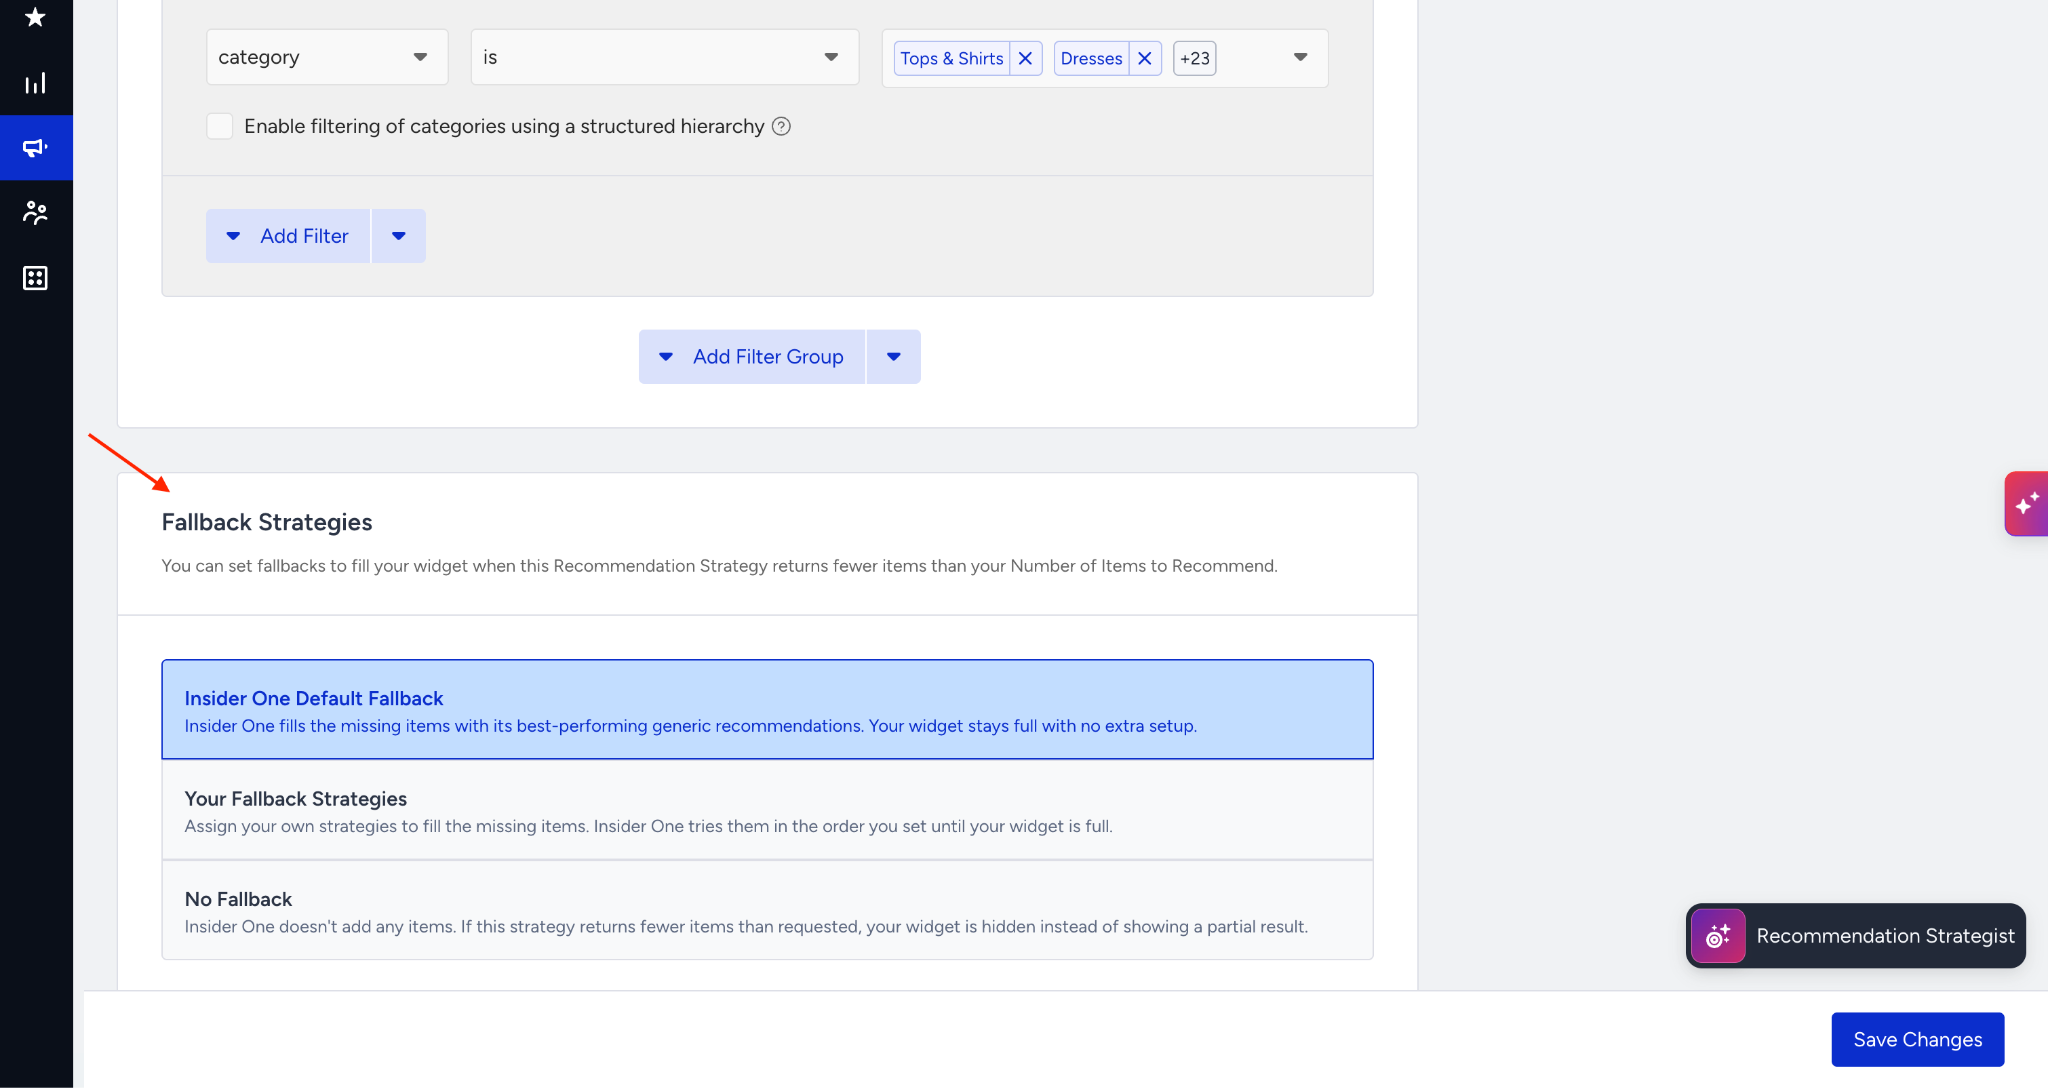Screen dimensions: 2048x1088
Task: Select Insider One Default Fallback option
Action: [767, 710]
